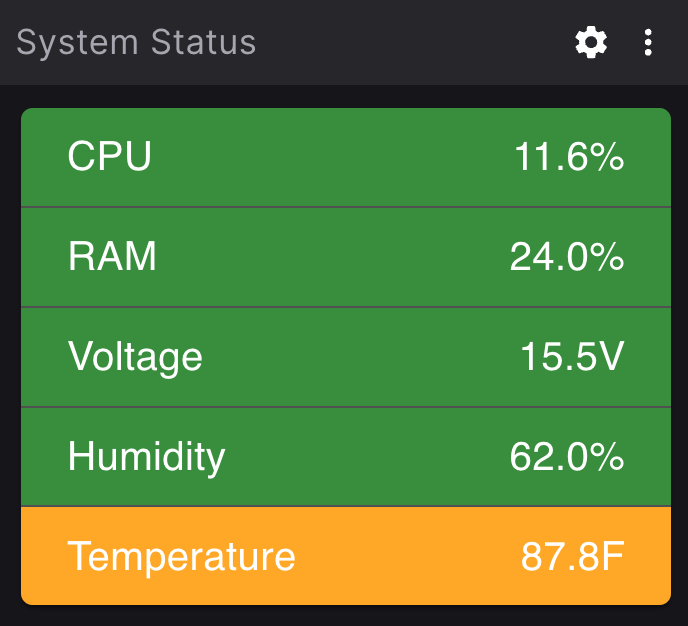Select the Voltage label
The image size is (688, 626).
pyautogui.click(x=135, y=357)
